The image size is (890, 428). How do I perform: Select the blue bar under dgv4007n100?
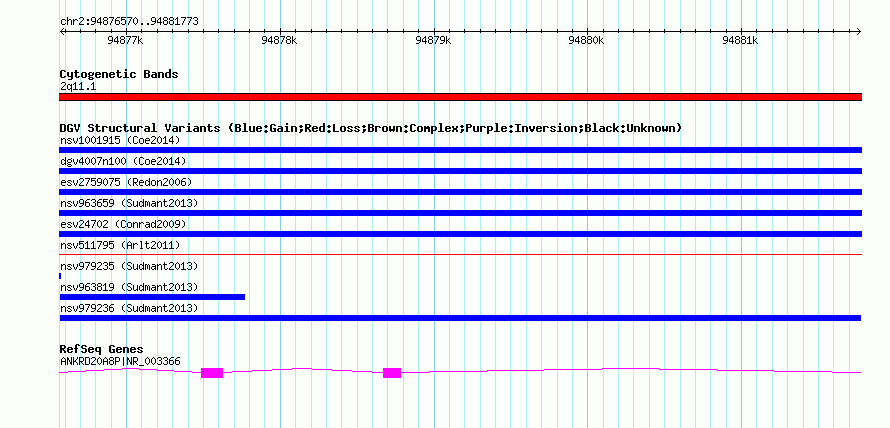[x=460, y=171]
